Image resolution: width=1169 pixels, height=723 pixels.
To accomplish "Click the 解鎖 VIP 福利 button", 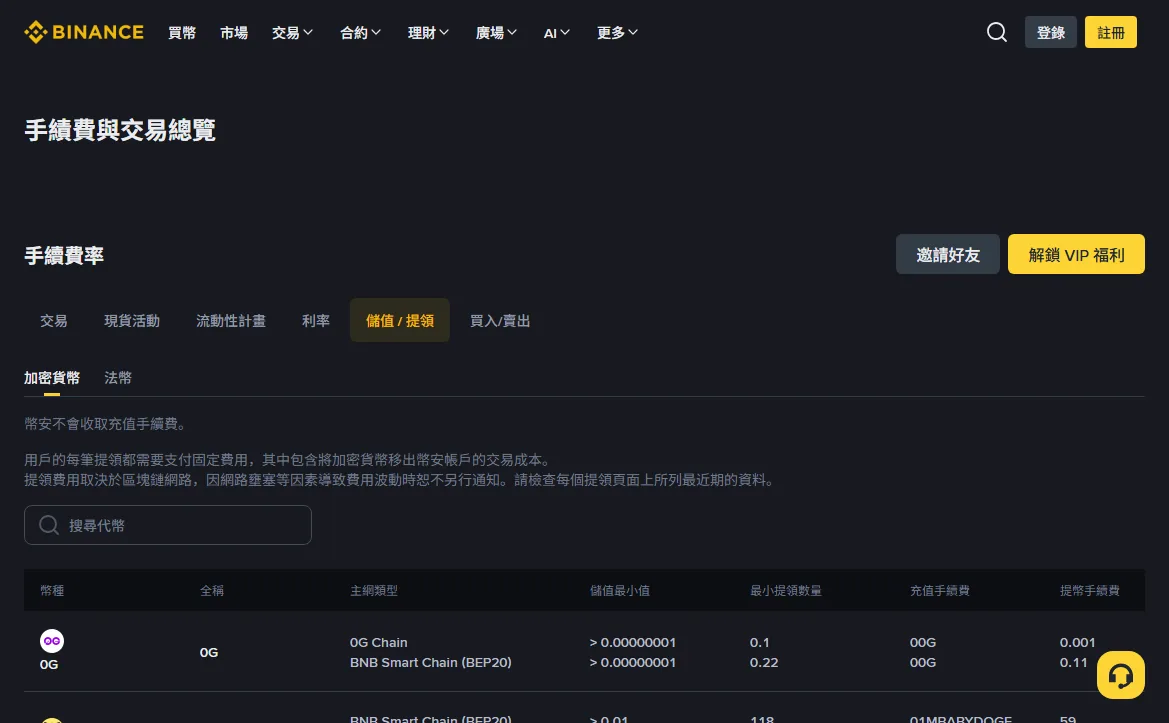I will click(x=1076, y=254).
